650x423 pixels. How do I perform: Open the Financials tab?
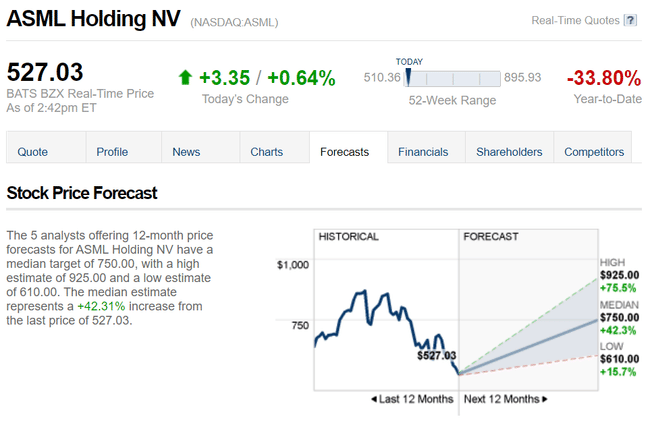[423, 152]
